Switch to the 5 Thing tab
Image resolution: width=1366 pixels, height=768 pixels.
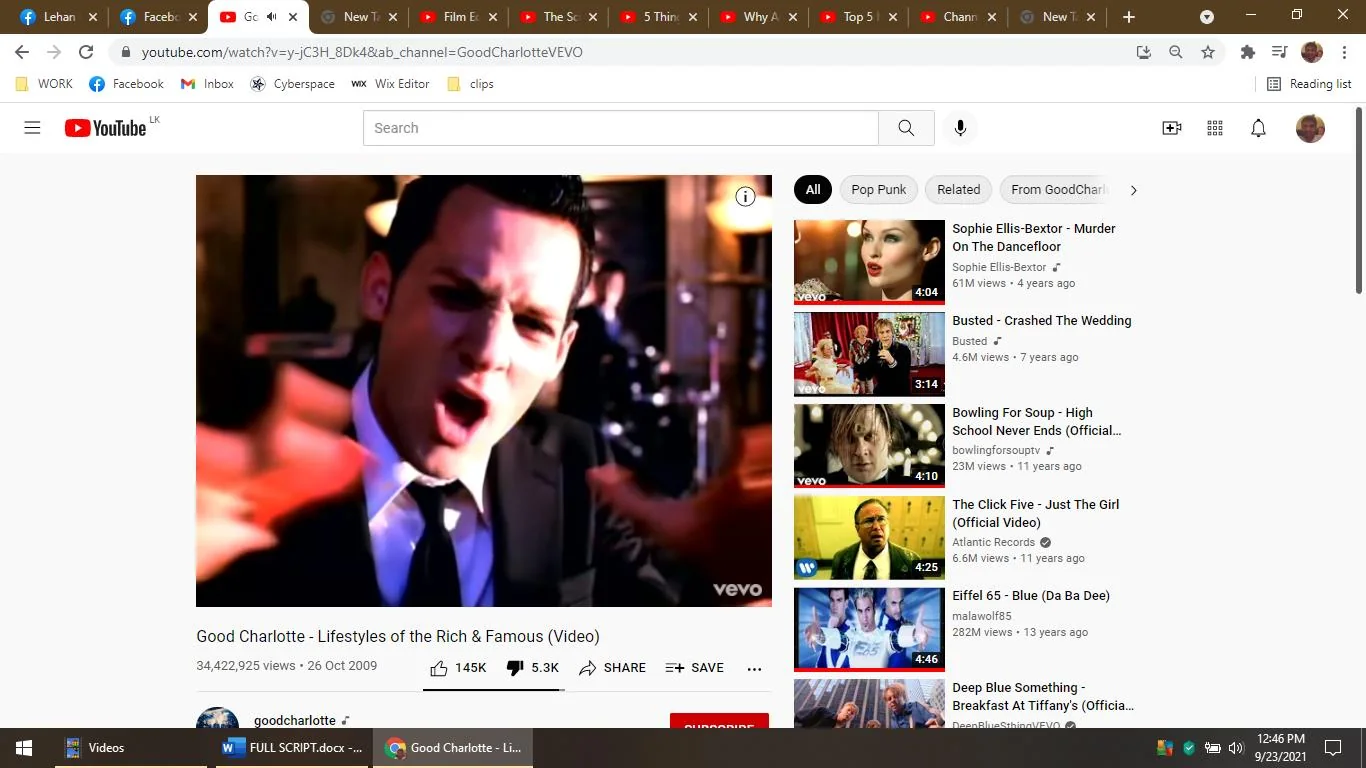pos(659,17)
